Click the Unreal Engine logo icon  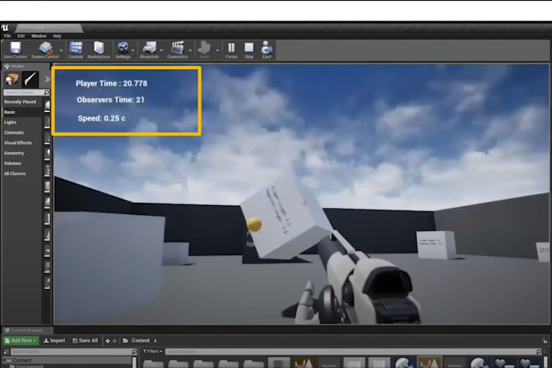5,28
